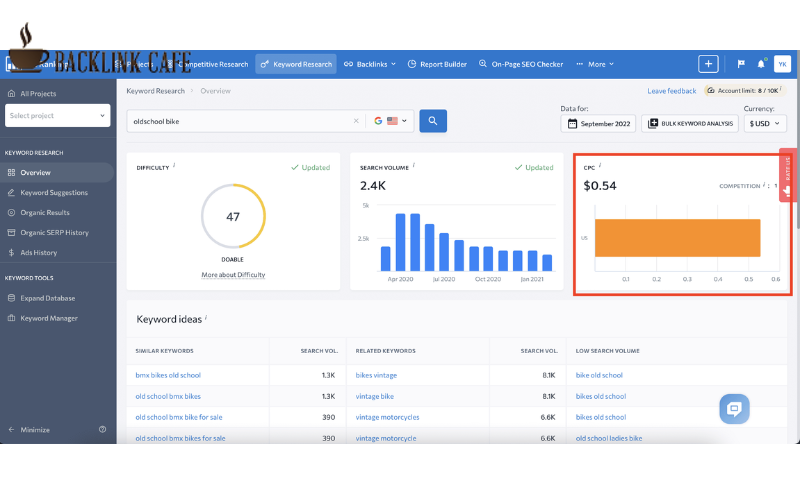Image resolution: width=800 pixels, height=500 pixels.
Task: Expand the More menu in top navigation
Action: pyautogui.click(x=595, y=64)
